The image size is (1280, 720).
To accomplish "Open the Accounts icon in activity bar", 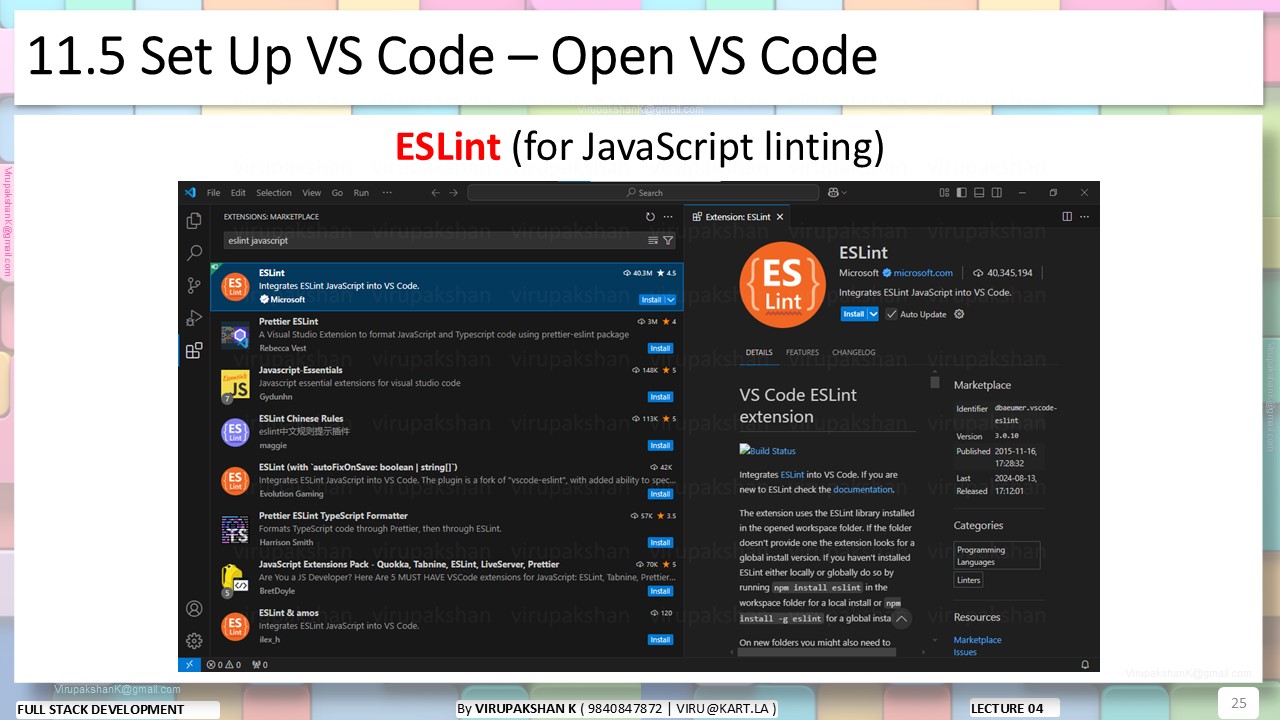I will coord(194,608).
